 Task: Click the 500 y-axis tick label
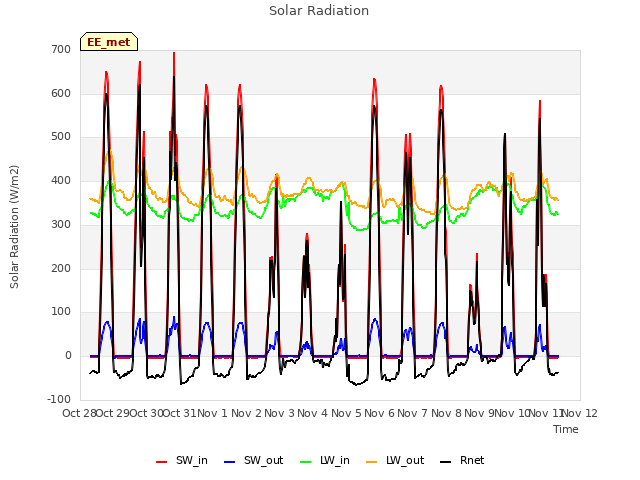(61, 137)
